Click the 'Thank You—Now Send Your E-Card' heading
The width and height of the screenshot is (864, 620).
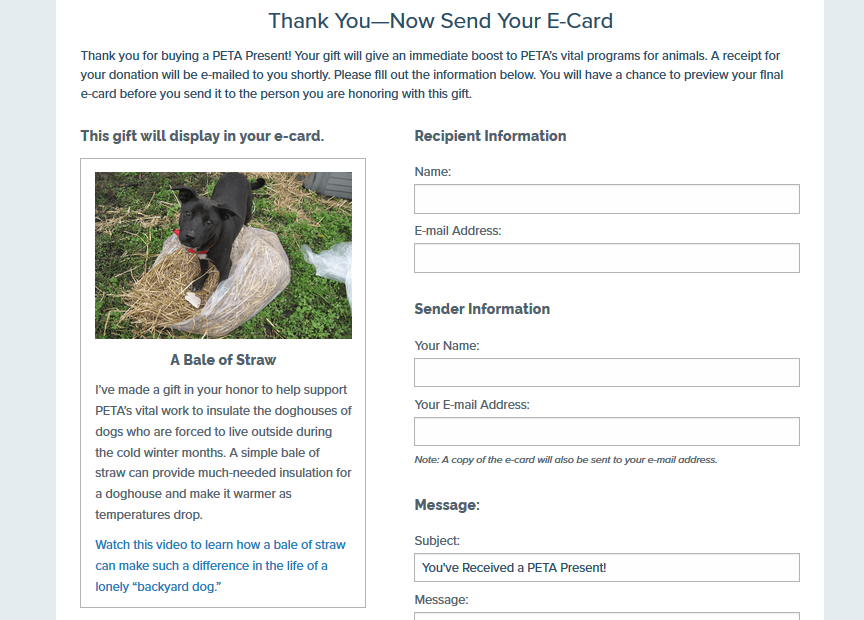tap(440, 21)
